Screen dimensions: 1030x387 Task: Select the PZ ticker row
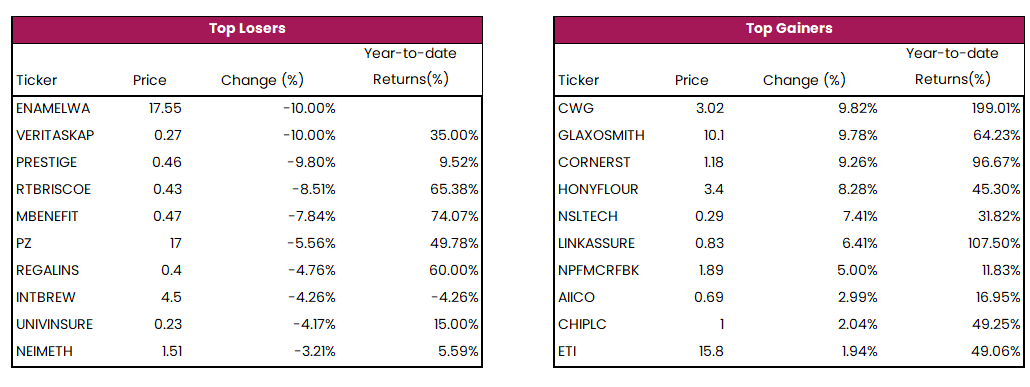point(247,243)
